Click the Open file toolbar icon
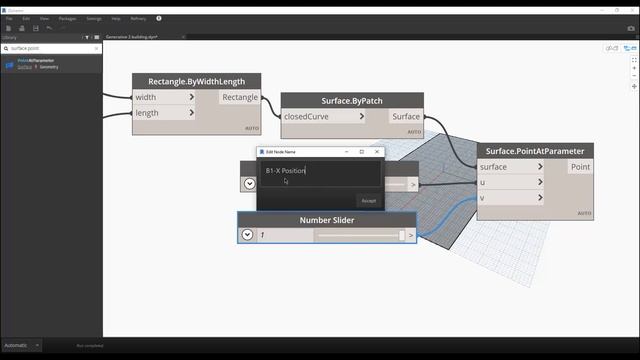The height and width of the screenshot is (360, 640). coord(22,28)
